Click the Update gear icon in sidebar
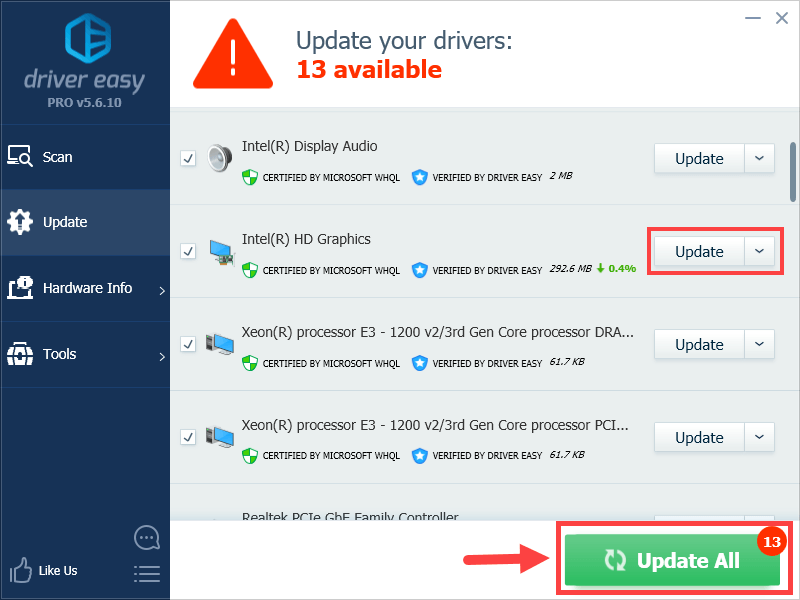800x600 pixels. pyautogui.click(x=20, y=222)
